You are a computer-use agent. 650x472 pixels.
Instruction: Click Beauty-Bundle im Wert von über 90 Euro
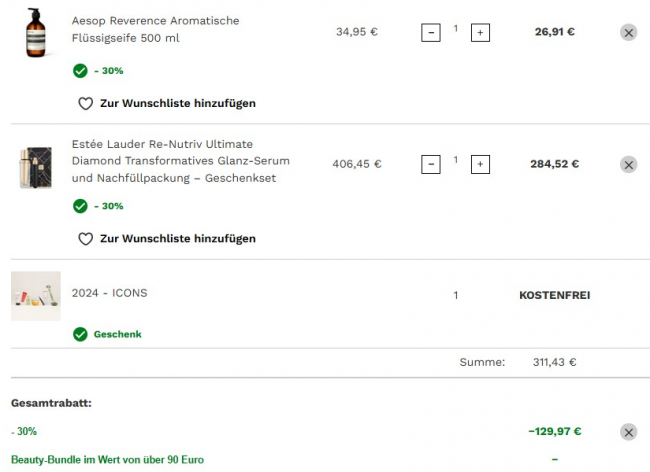click(x=107, y=460)
